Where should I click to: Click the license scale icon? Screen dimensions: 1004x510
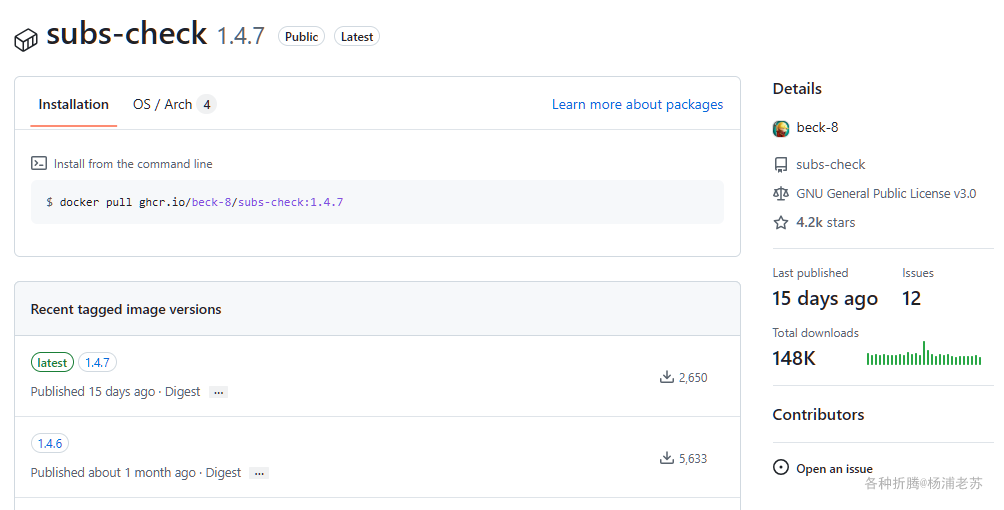click(x=781, y=194)
